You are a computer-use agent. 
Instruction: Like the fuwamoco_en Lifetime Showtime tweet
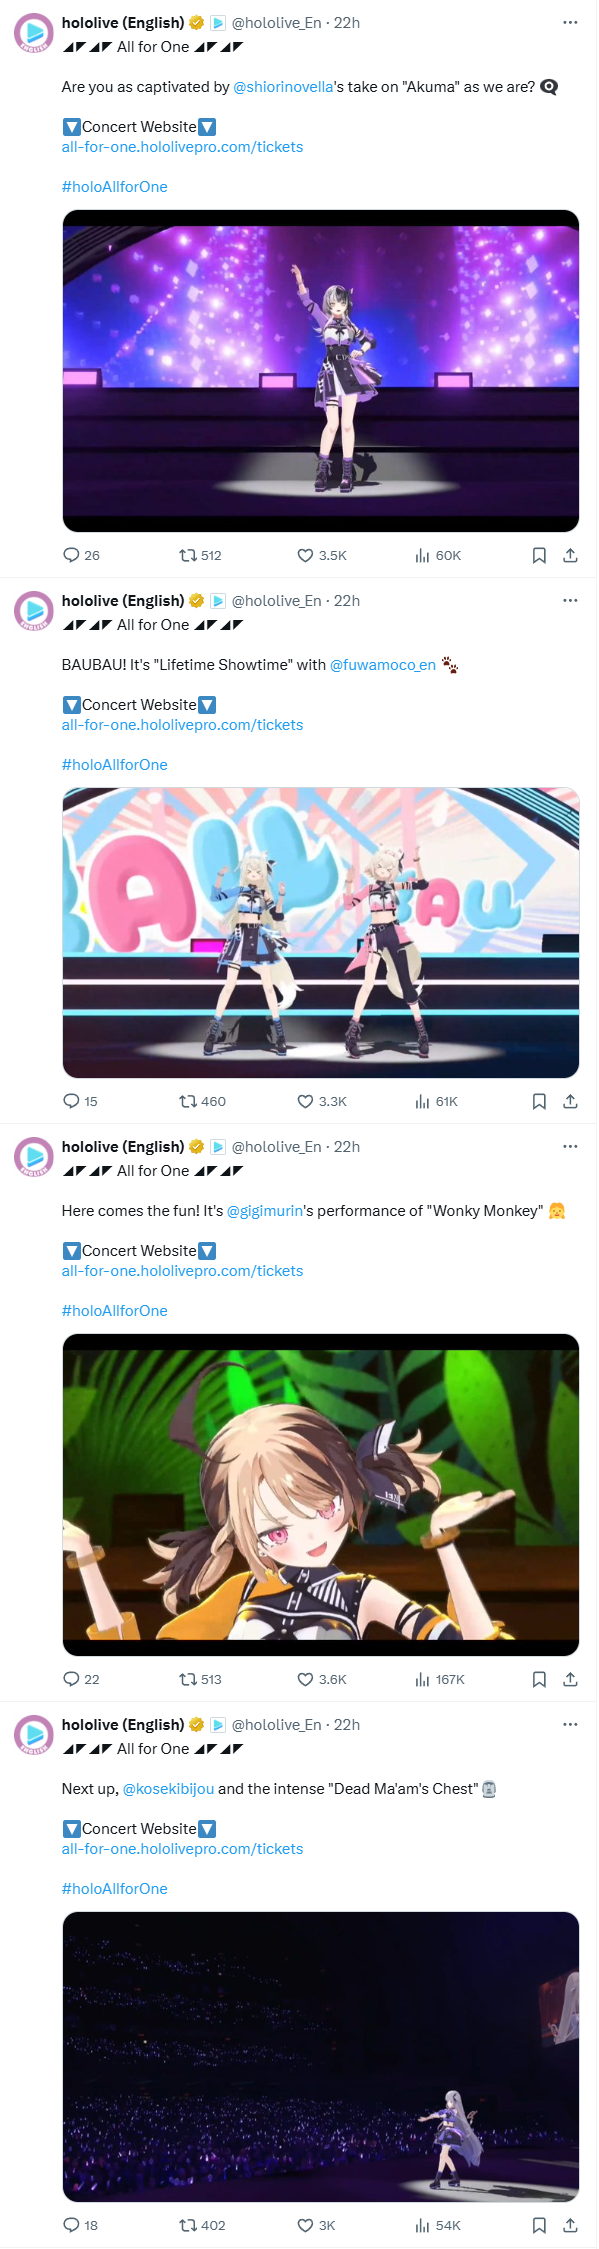coord(322,1101)
